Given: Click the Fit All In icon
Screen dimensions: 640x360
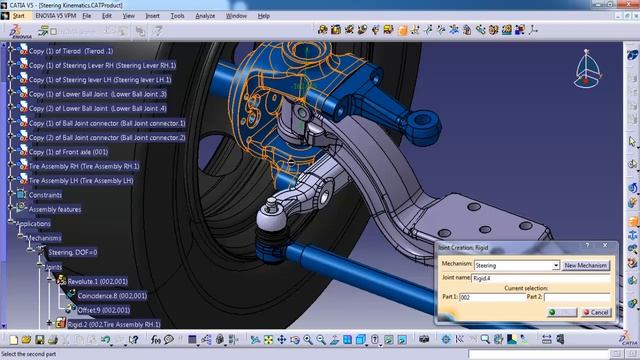Looking at the screenshot, I should pos(268,340).
